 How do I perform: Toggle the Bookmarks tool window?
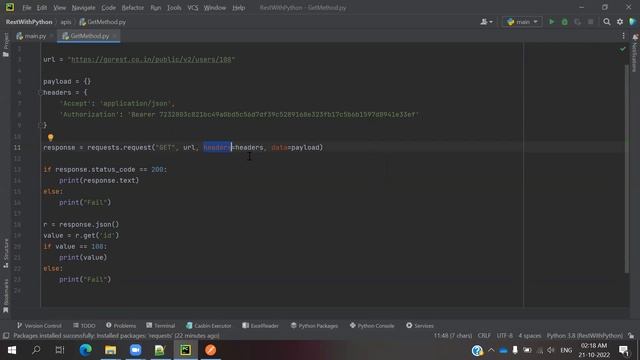6,296
